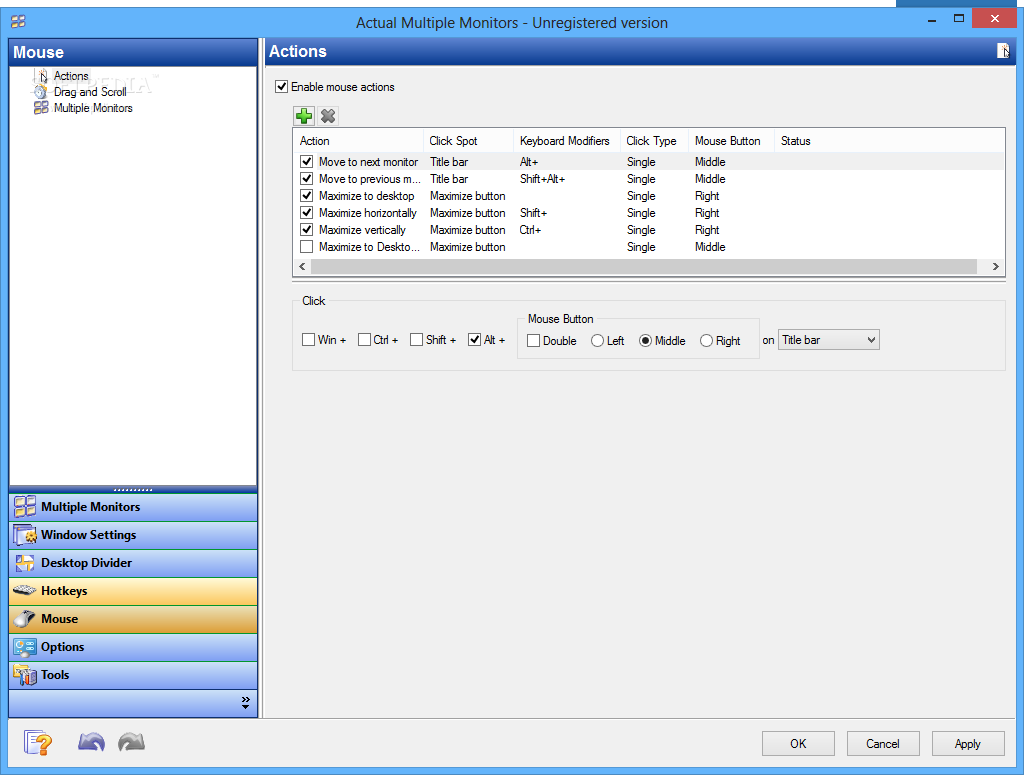Screen dimensions: 1024x775
Task: Click the Apply button
Action: pyautogui.click(x=968, y=744)
